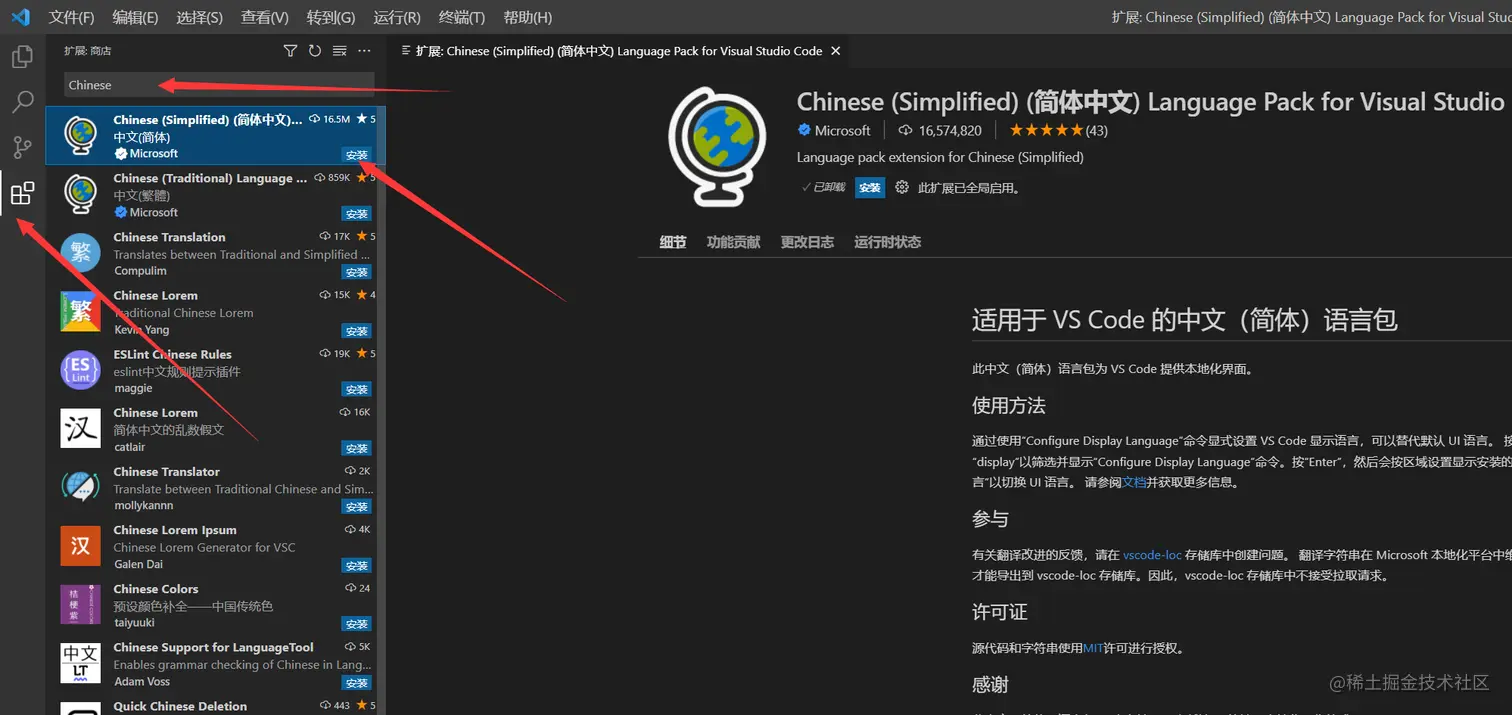The image size is (1512, 715).
Task: Open the 运行(R) menu
Action: click(x=396, y=17)
